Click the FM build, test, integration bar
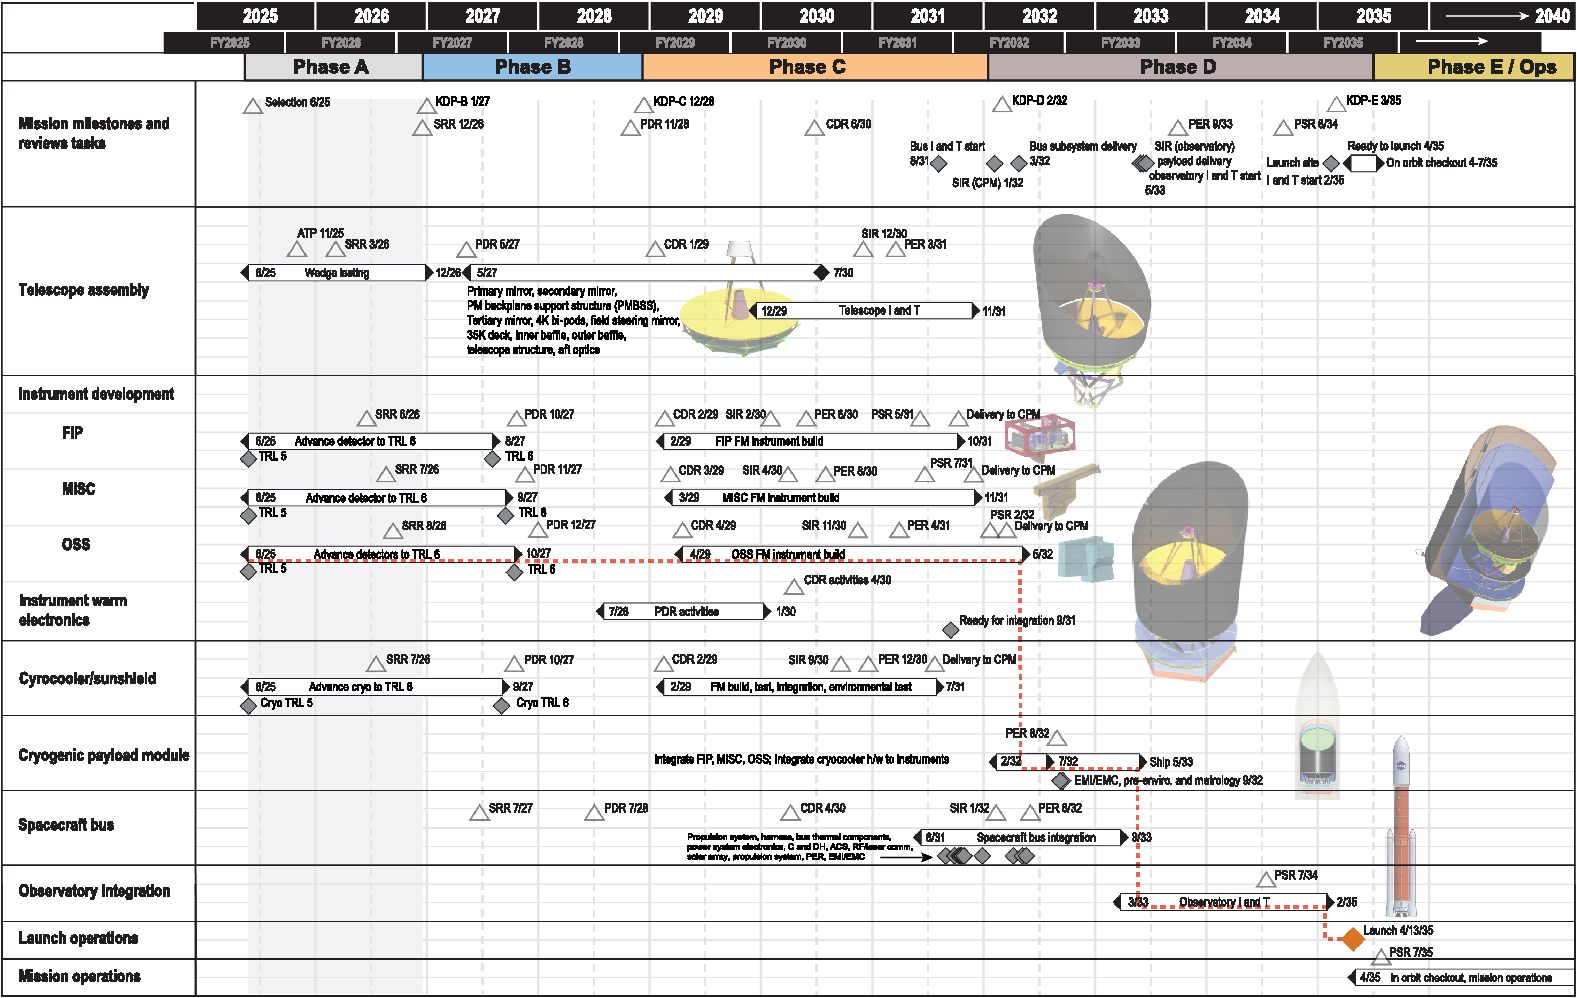 coord(800,687)
